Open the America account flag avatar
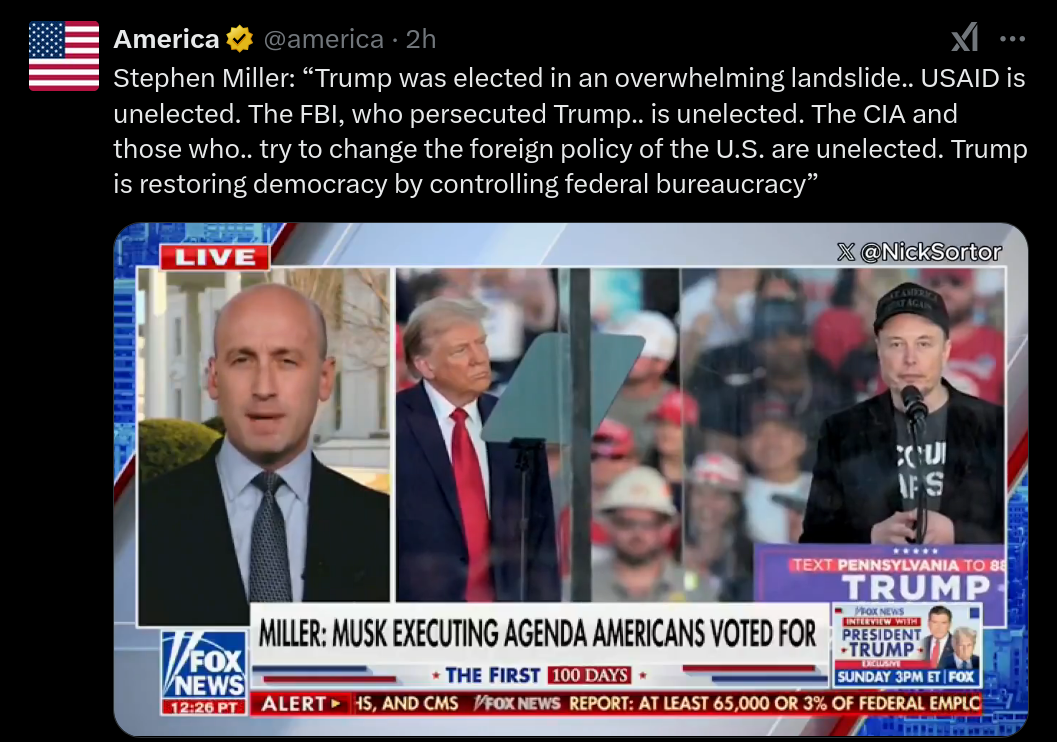1057x742 pixels. [x=64, y=56]
